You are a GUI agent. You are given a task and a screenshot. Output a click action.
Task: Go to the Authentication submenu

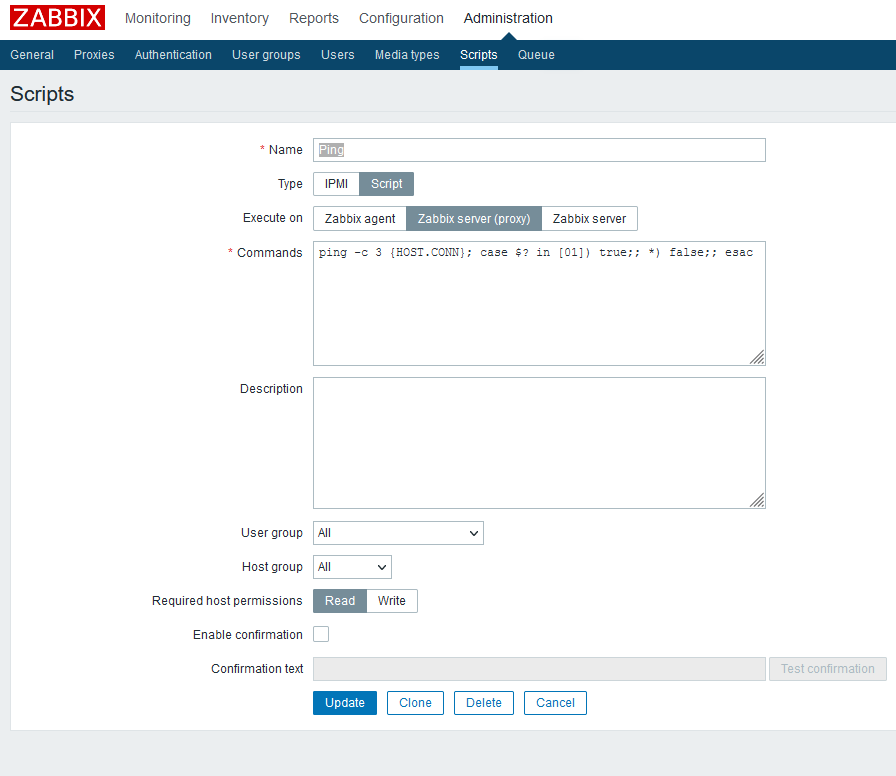coord(173,55)
